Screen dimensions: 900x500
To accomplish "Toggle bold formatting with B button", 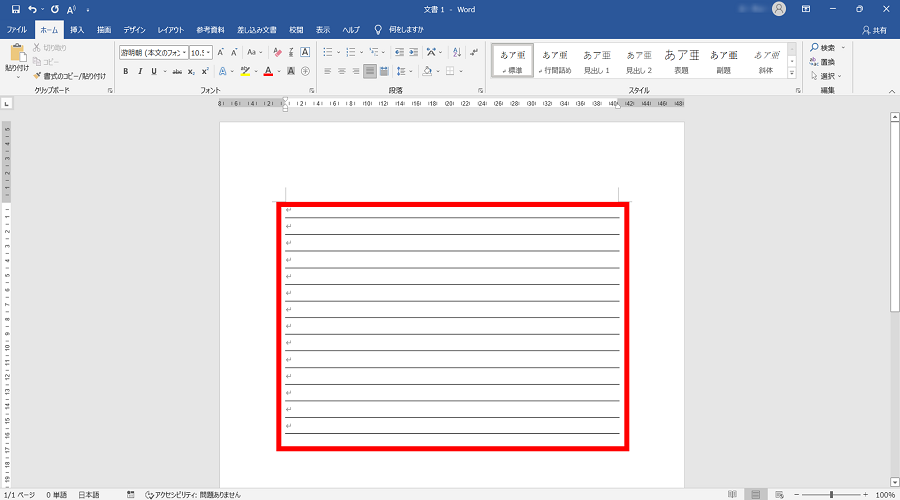I will (x=126, y=72).
